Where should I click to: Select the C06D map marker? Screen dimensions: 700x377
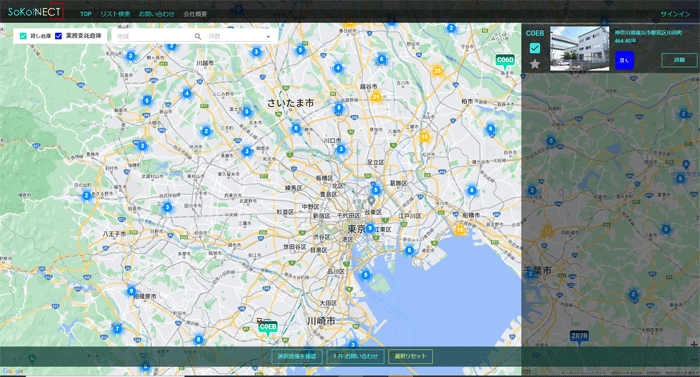coord(505,61)
